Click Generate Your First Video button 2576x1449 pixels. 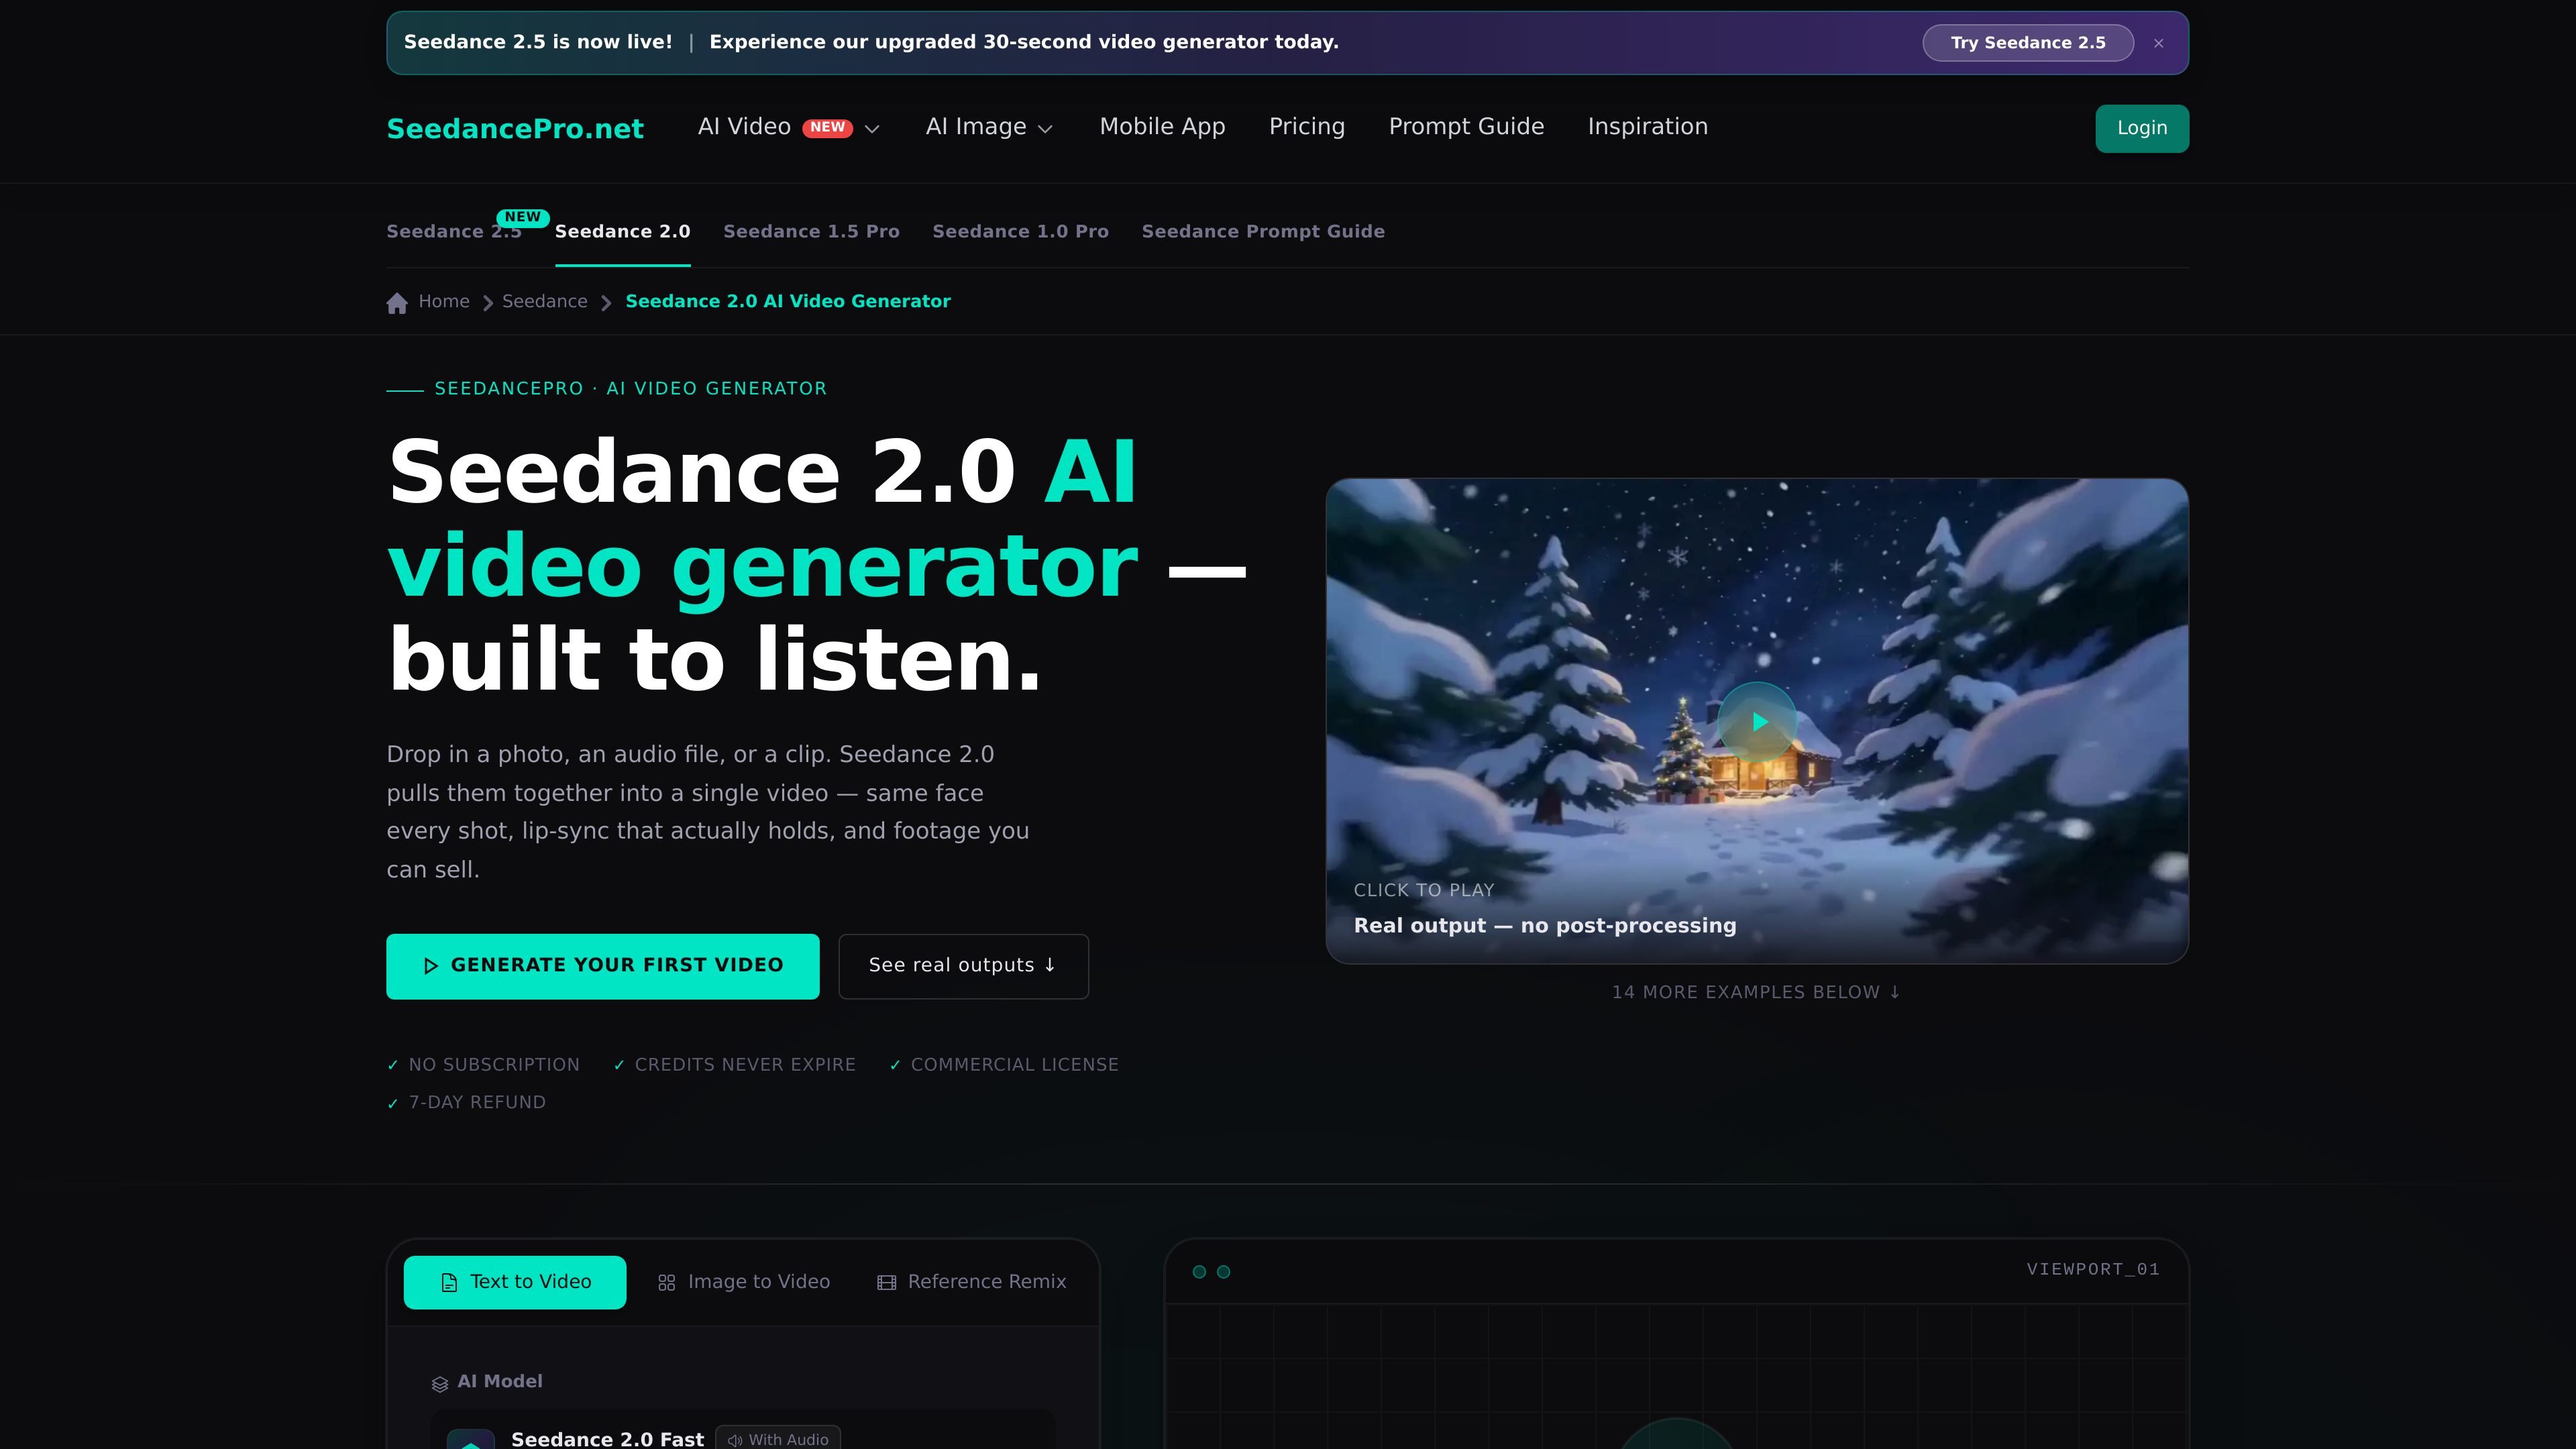[602, 966]
